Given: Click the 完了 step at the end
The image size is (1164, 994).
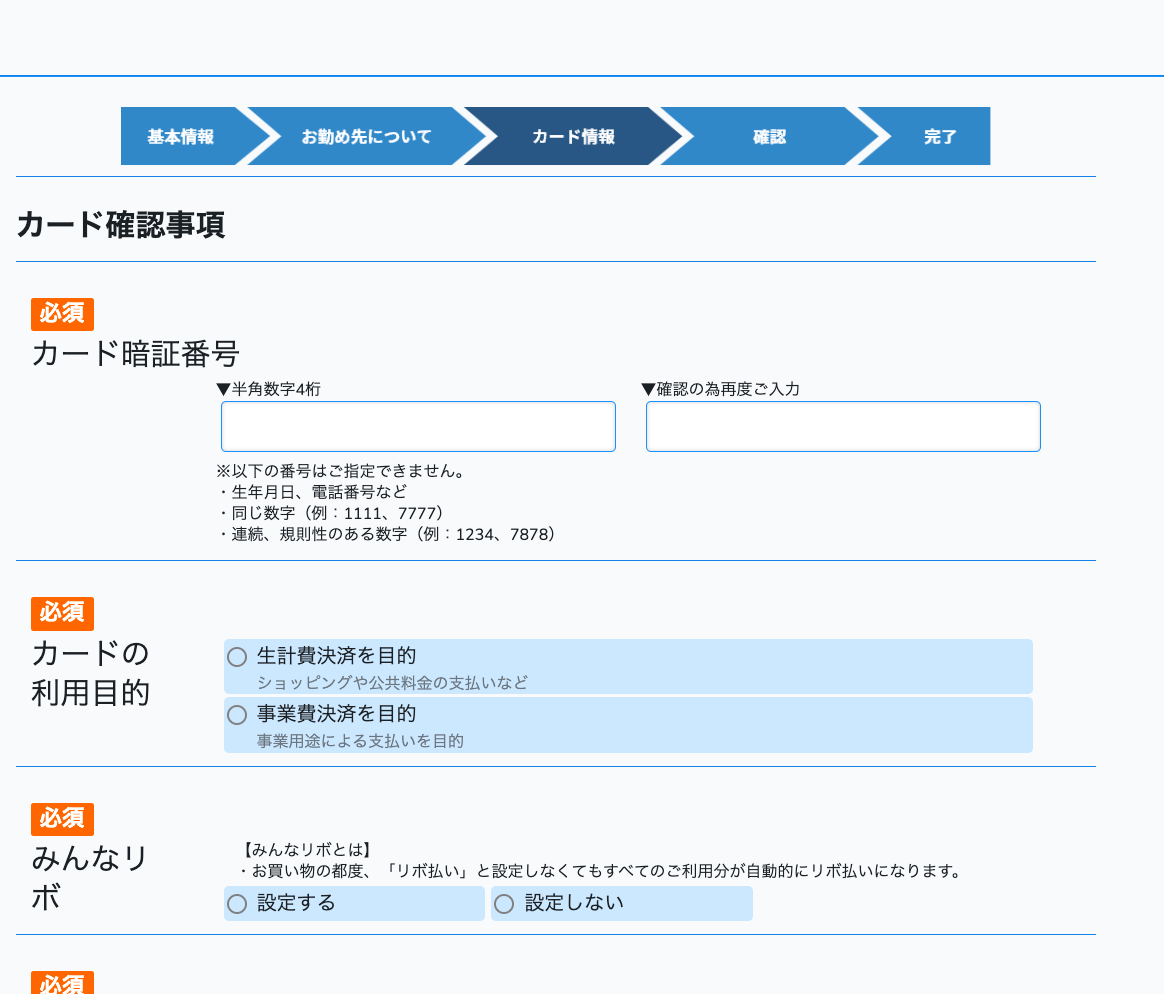Looking at the screenshot, I should click(940, 137).
